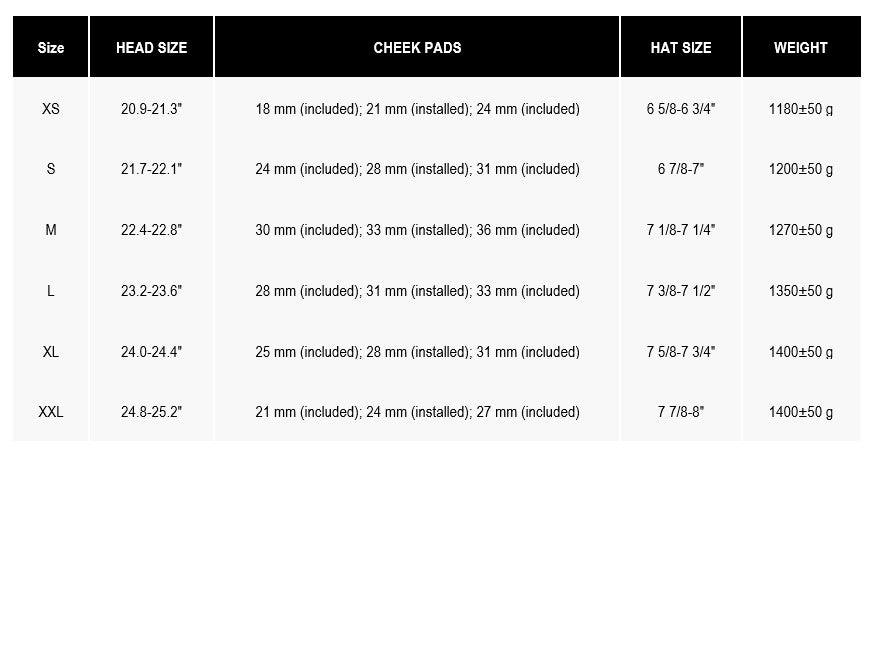Click the WEIGHT column header
Screen dimensions: 885x662
tap(801, 48)
